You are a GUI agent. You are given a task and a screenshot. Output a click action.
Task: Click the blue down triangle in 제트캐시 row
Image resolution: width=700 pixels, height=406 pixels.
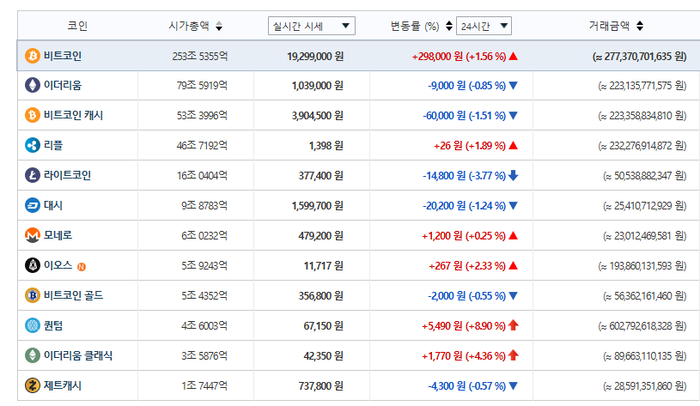tap(513, 385)
